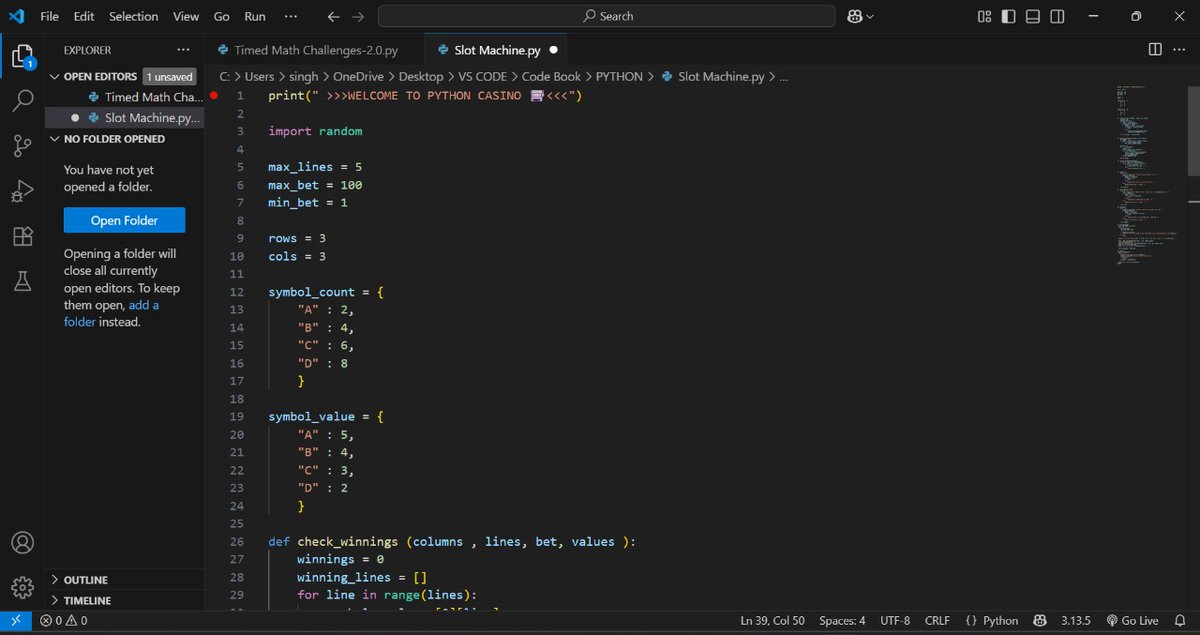Click the Open Folder button
1200x635 pixels.
coord(124,220)
